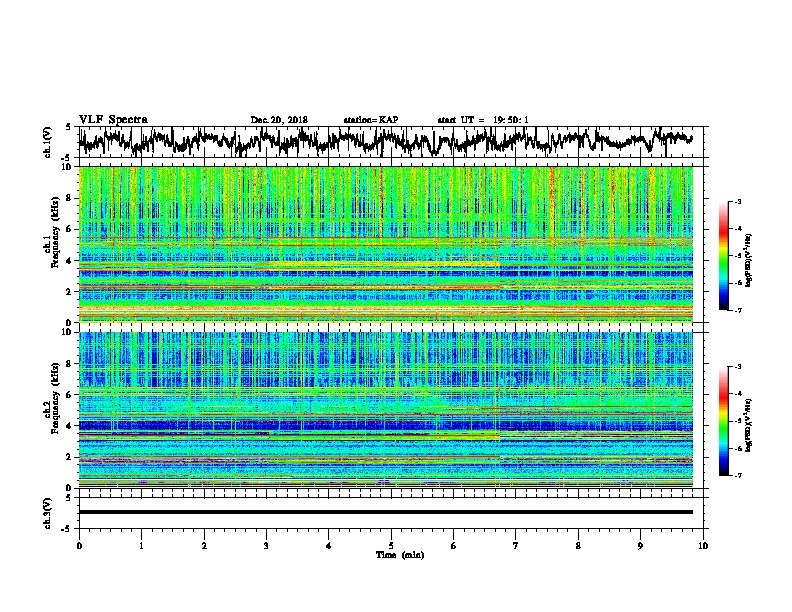Click the "ch.2 Frequency (kHz)" axis label
The height and width of the screenshot is (612, 792).
tap(51, 398)
